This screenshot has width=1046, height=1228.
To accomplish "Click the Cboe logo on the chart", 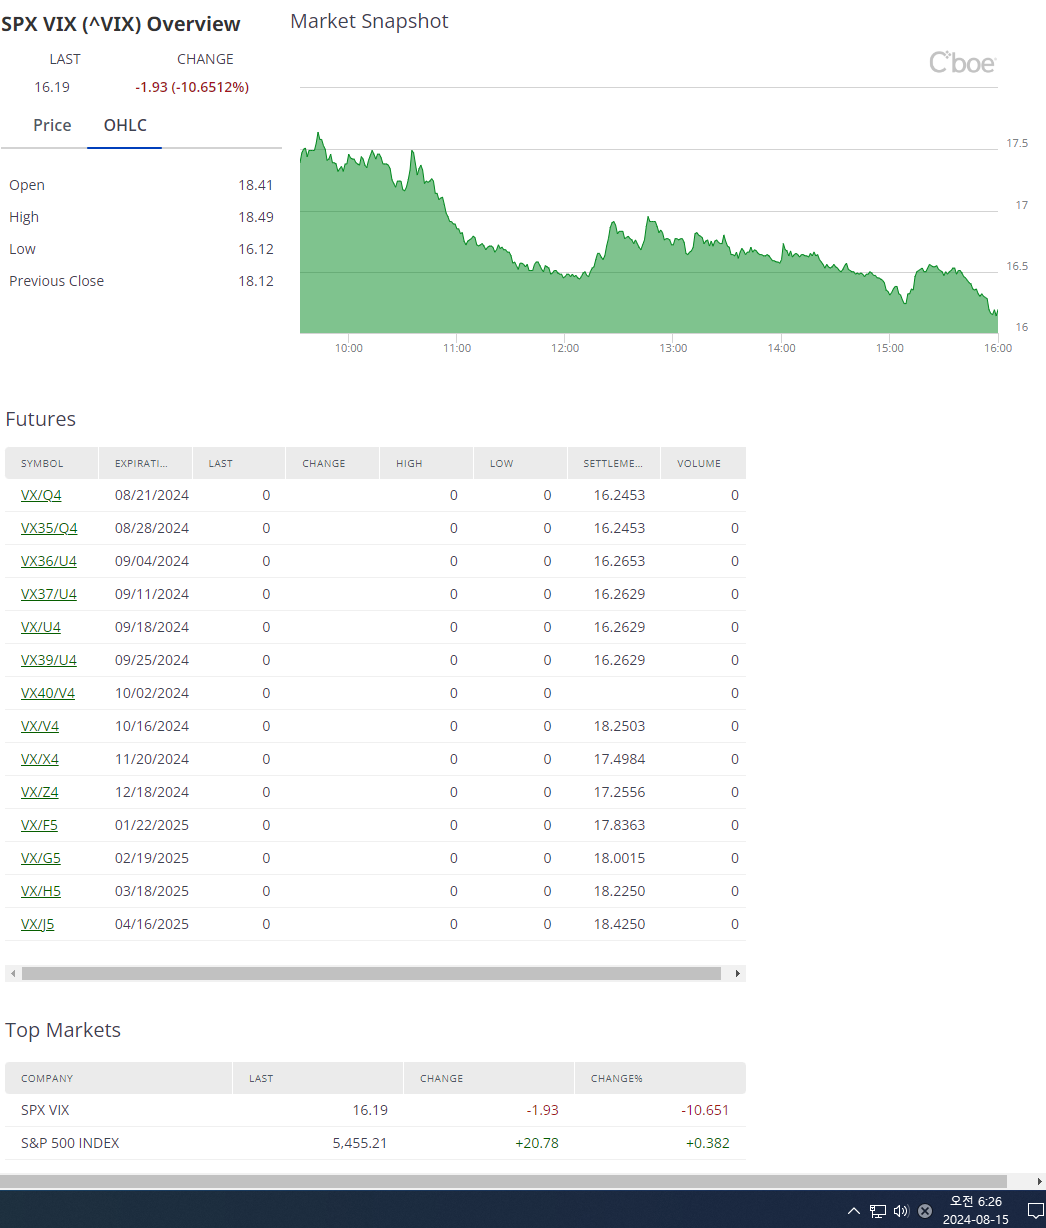I will click(963, 62).
